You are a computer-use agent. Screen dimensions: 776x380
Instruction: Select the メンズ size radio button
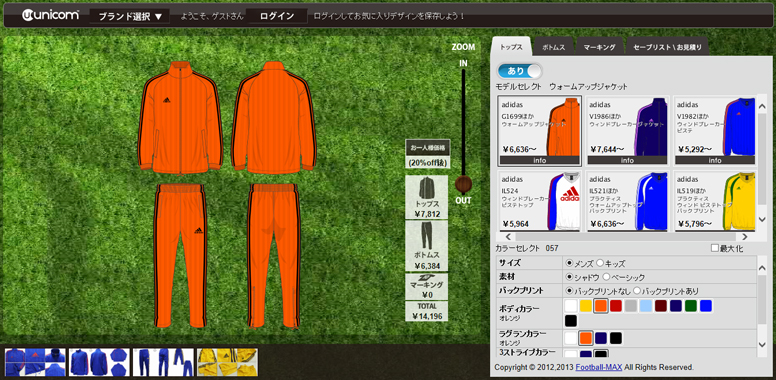click(x=569, y=263)
